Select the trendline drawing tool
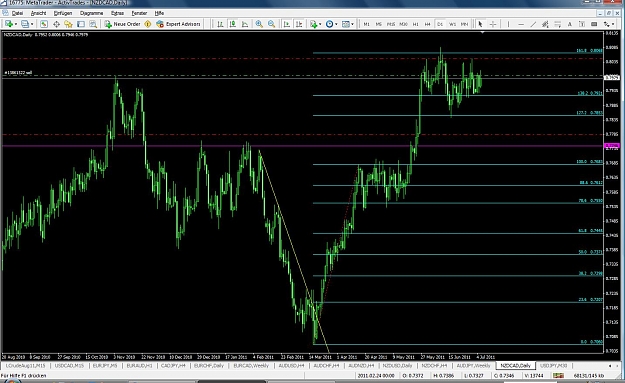 click(x=533, y=24)
